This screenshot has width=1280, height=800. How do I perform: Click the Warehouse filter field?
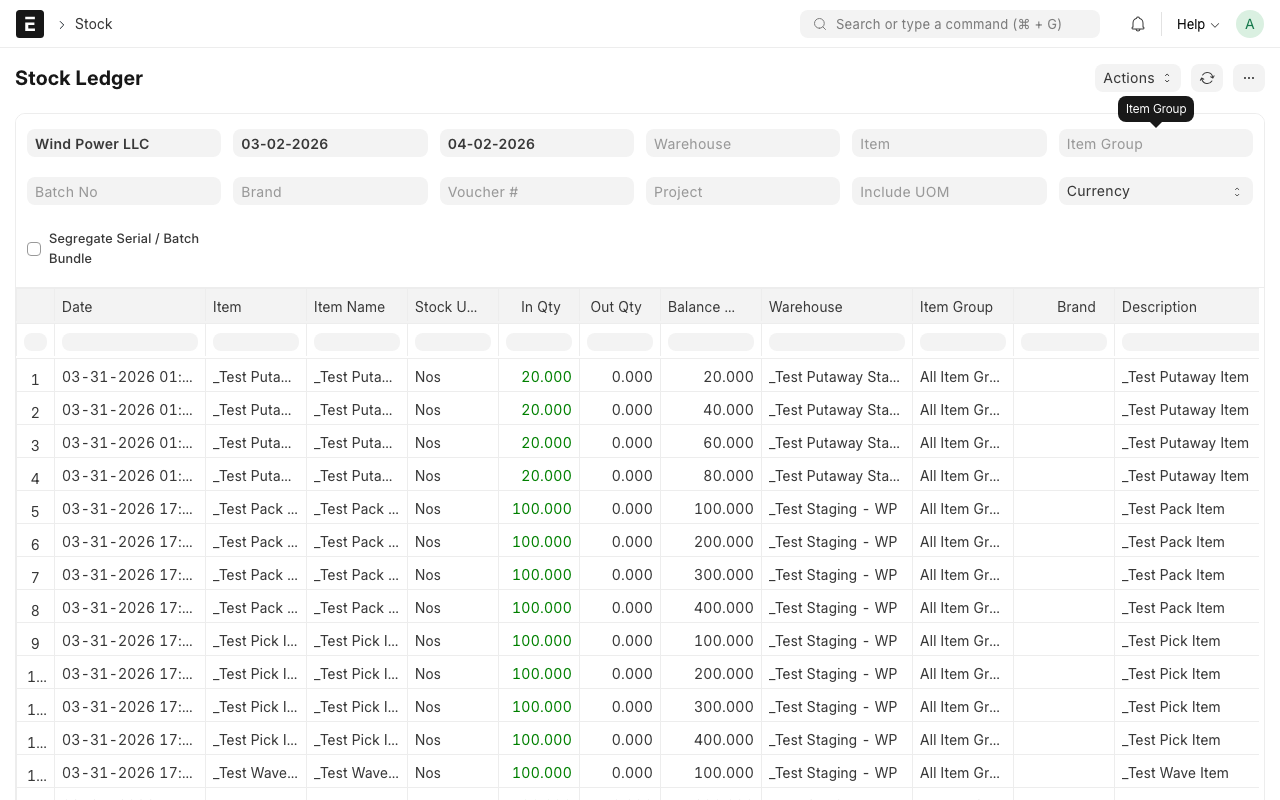pos(742,143)
